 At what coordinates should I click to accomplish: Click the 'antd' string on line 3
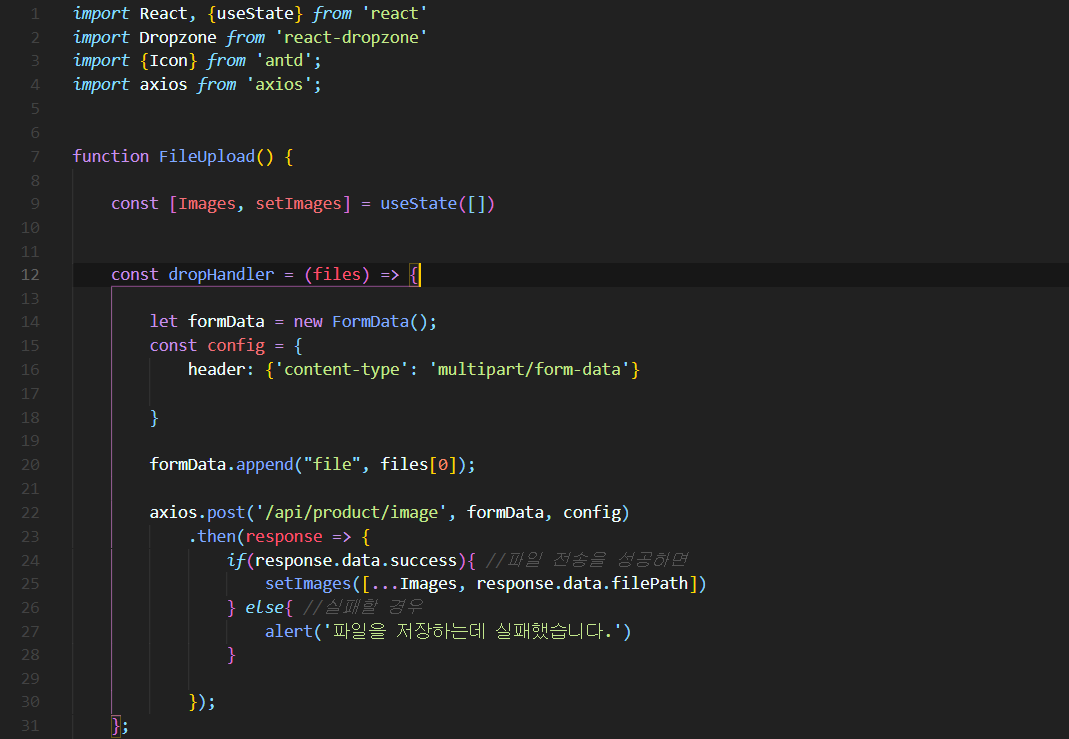[x=284, y=61]
